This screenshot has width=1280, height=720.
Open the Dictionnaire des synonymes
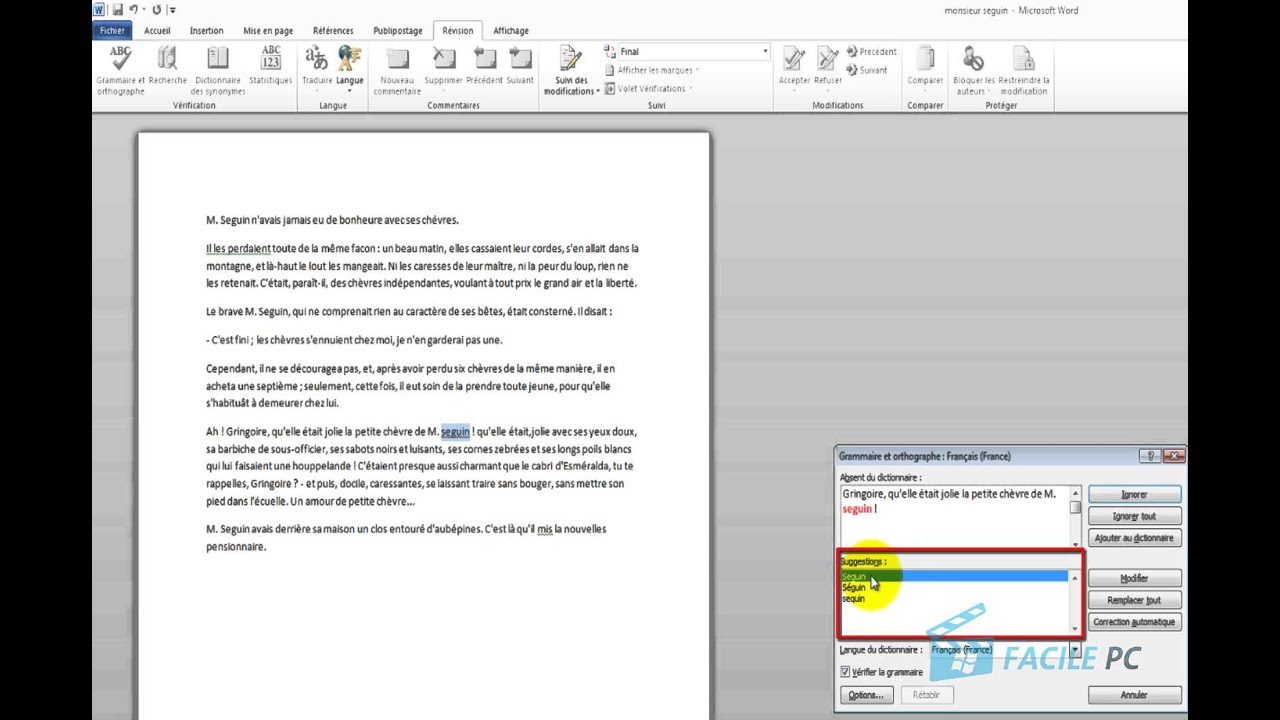point(218,70)
